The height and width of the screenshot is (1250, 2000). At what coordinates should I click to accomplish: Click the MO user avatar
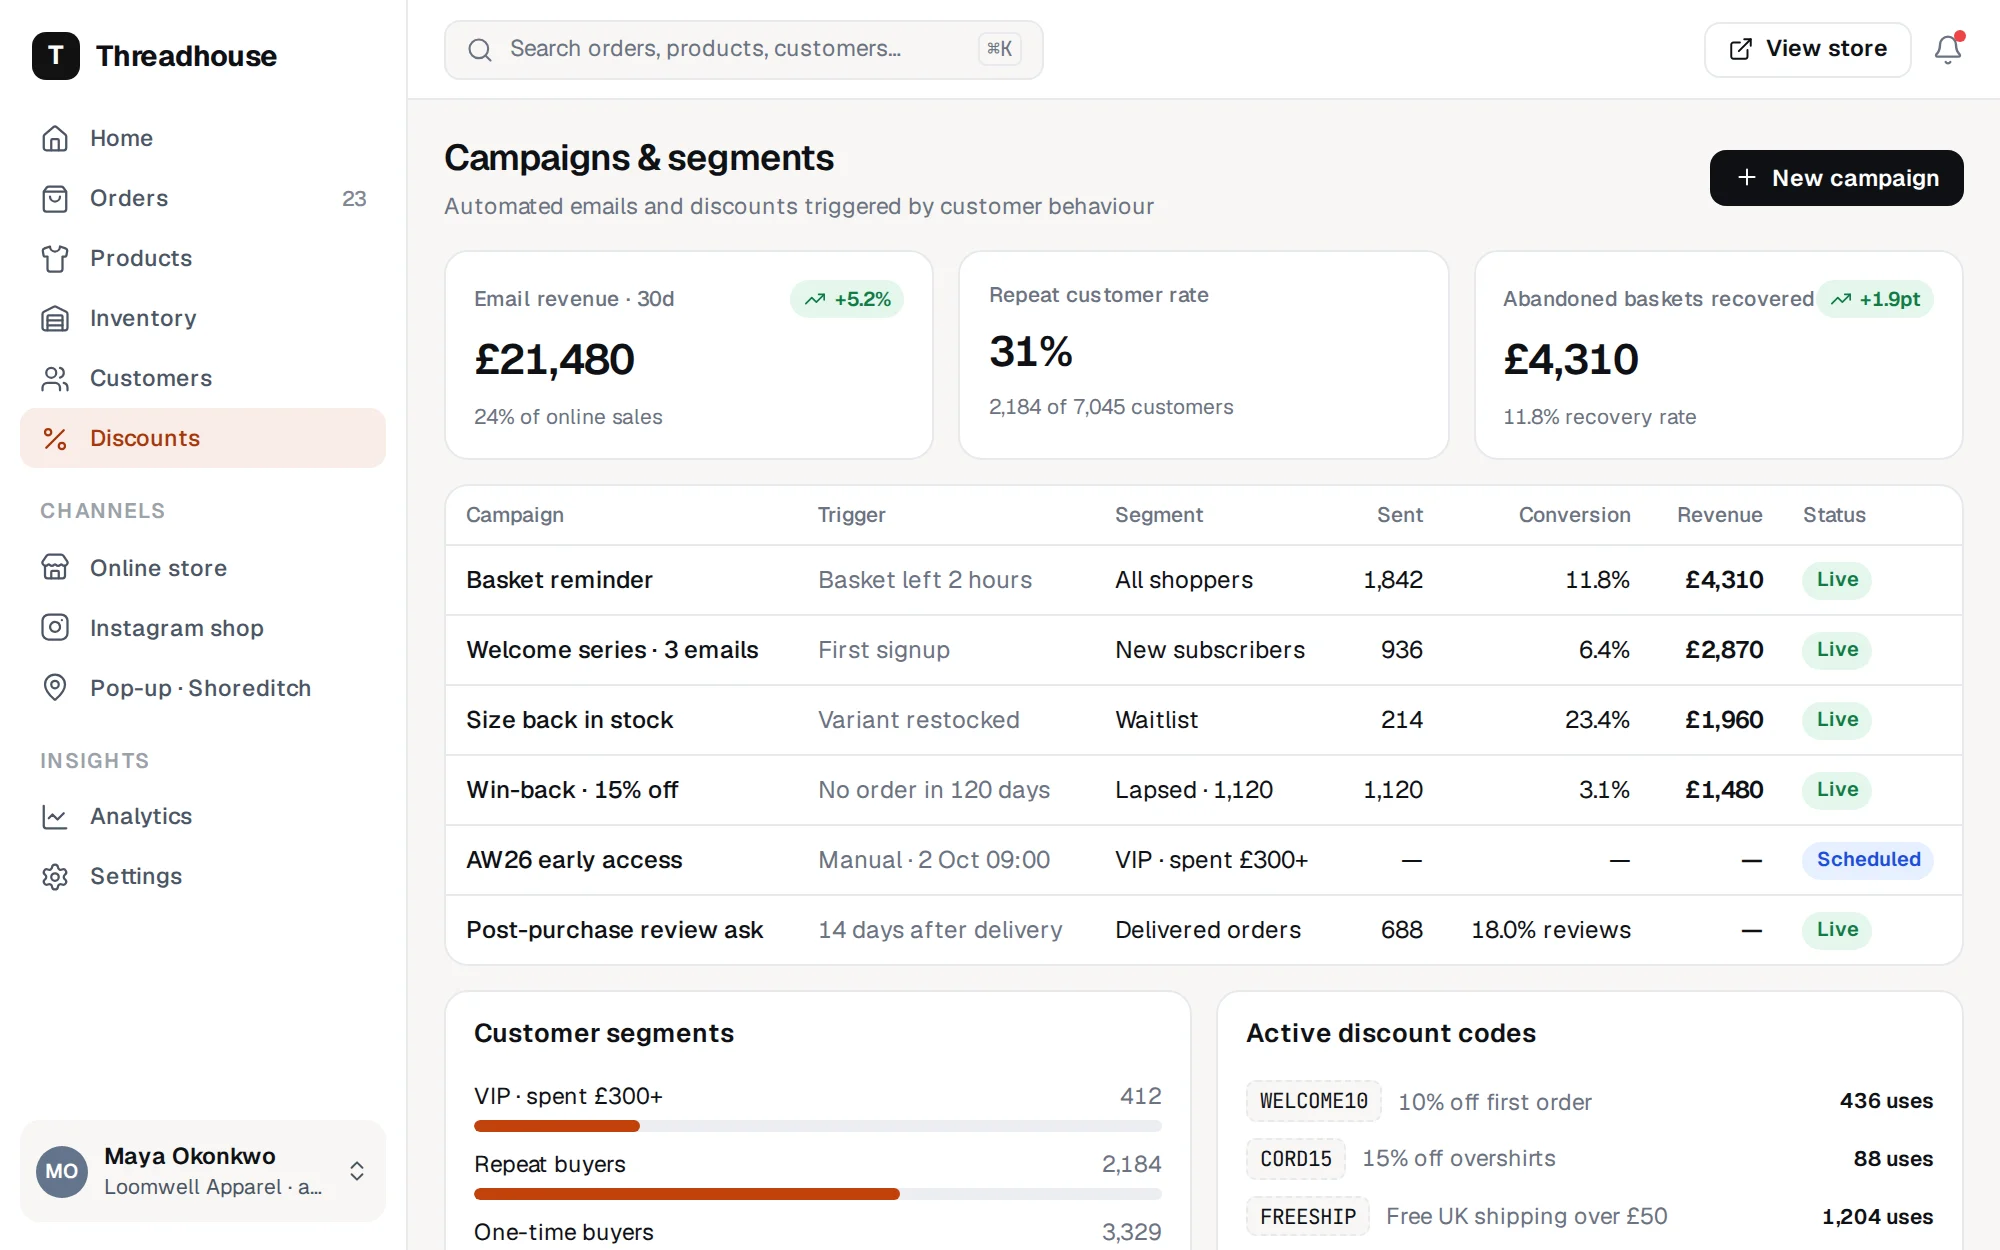[x=62, y=1171]
